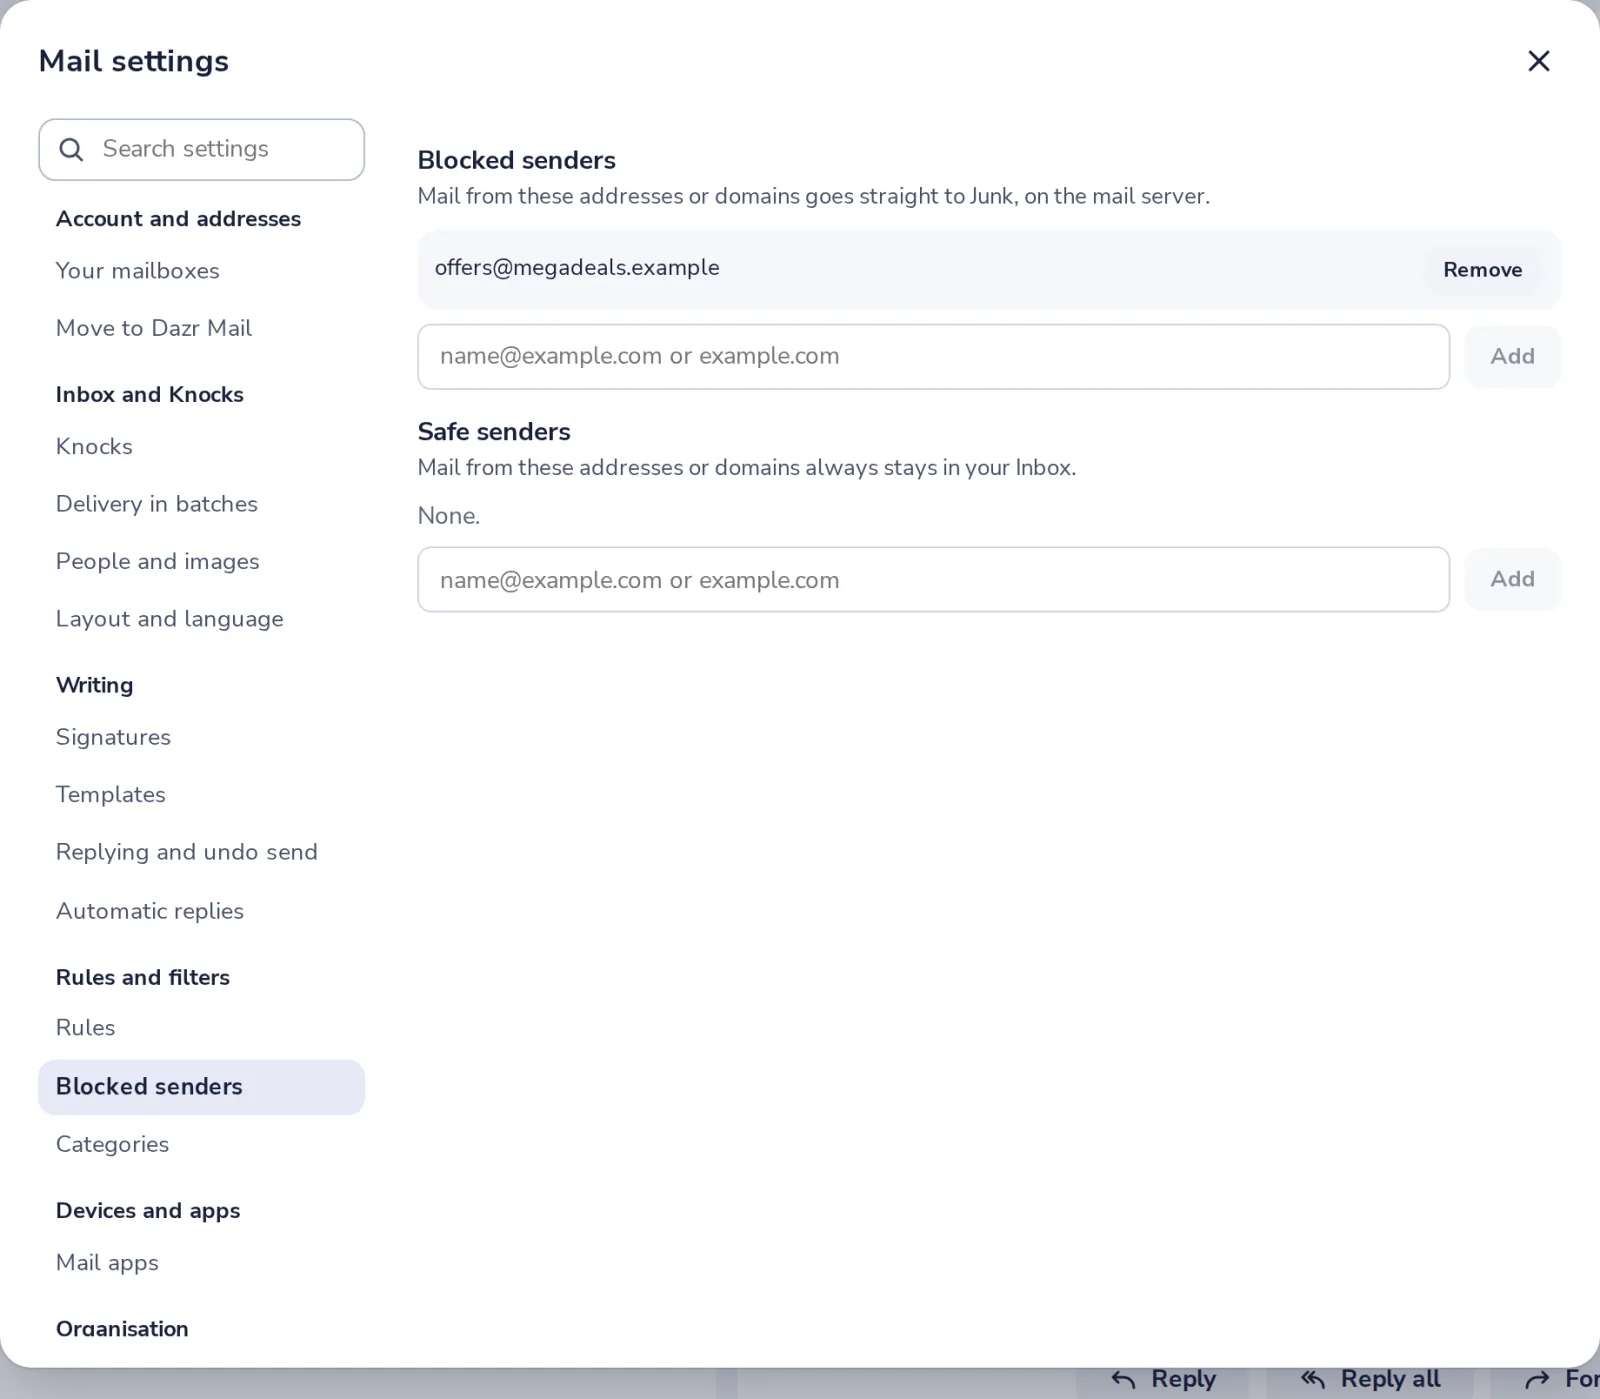
Task: Click the Reply all double-arrow icon
Action: point(1313,1380)
